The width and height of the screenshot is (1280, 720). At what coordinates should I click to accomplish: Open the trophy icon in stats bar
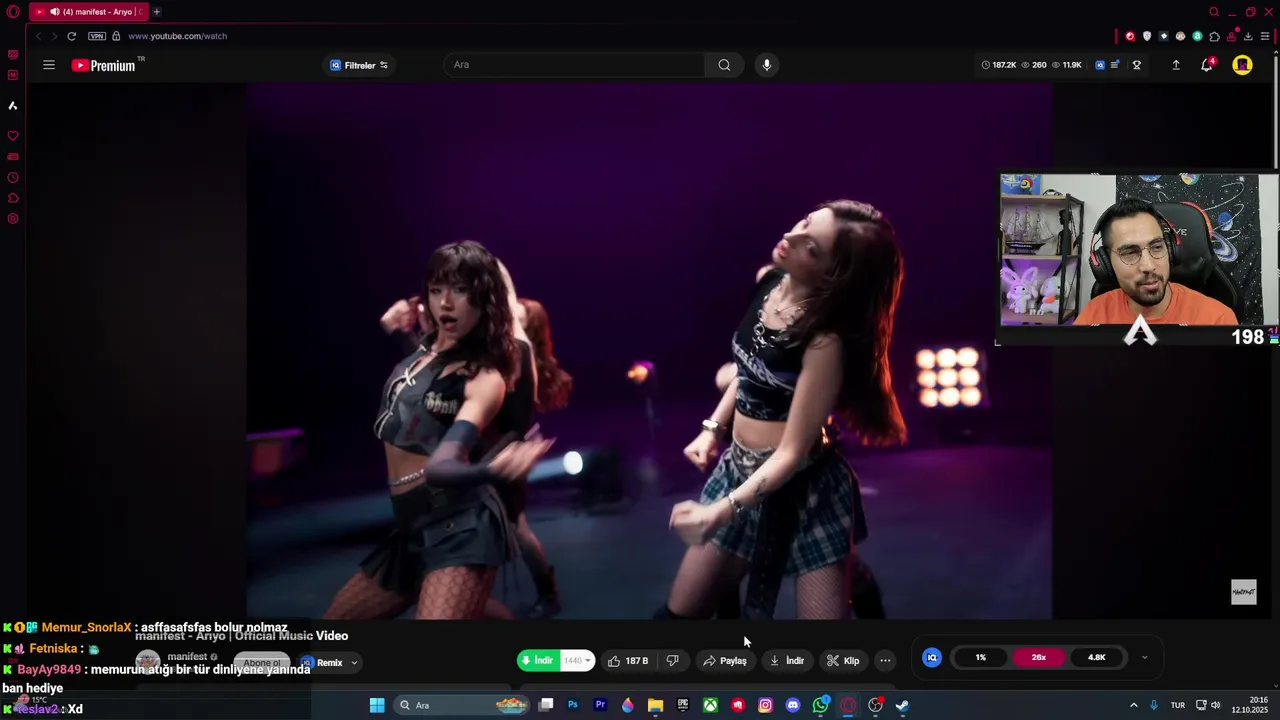click(x=1137, y=65)
